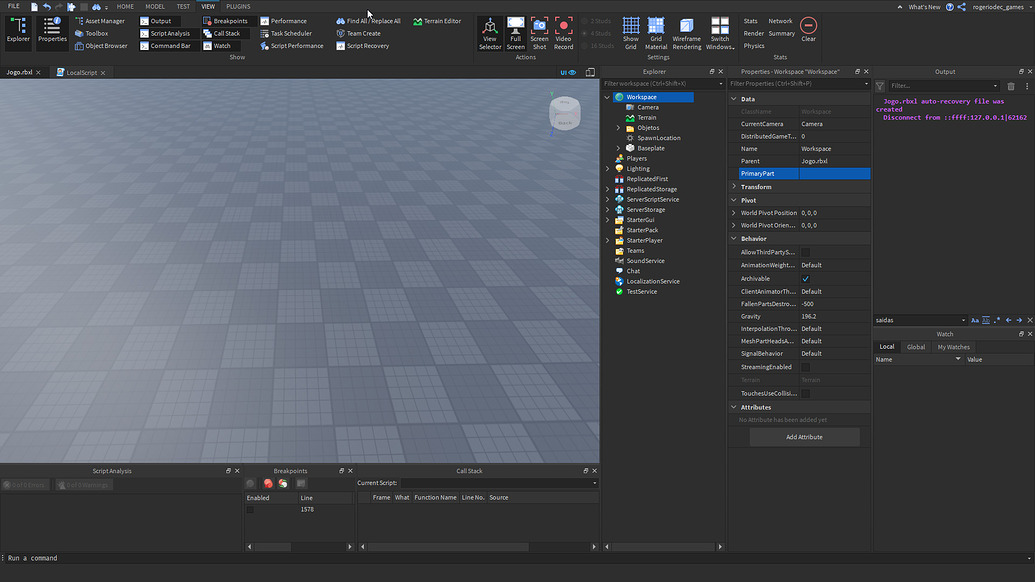The image size is (1035, 582).
Task: Switch to the MODEL tab
Action: 155,5
